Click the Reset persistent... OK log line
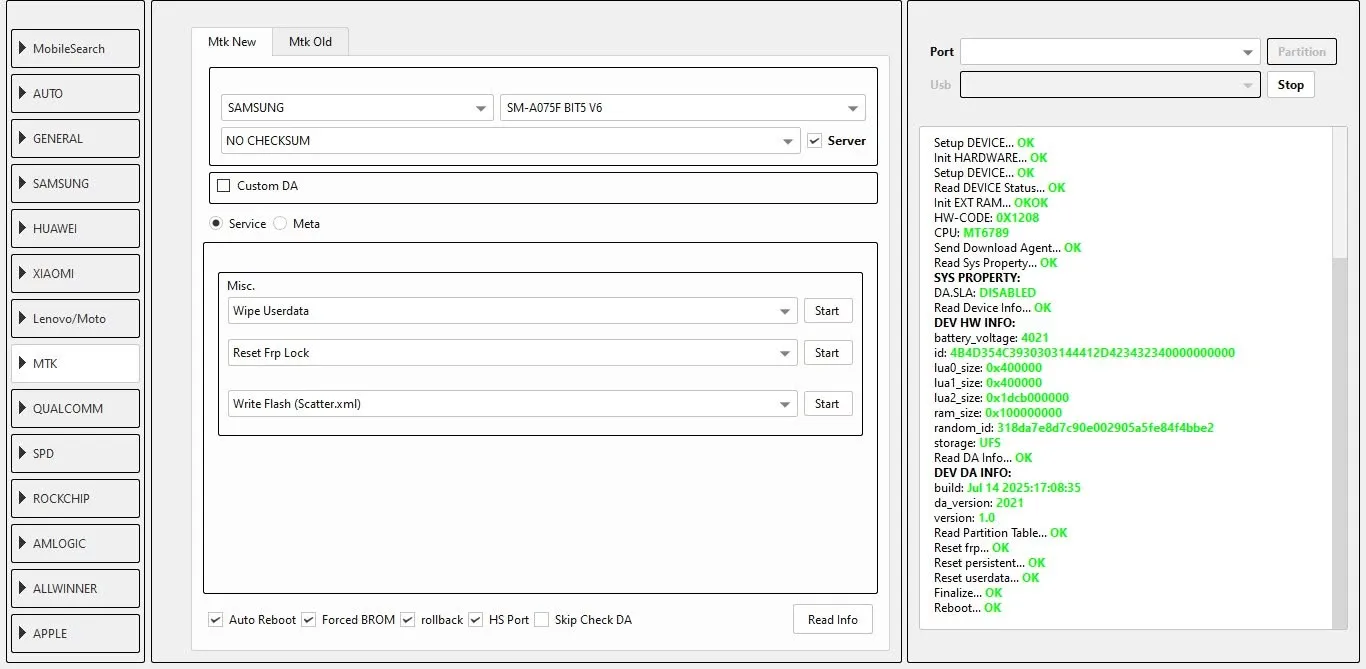The image size is (1366, 669). (x=990, y=563)
